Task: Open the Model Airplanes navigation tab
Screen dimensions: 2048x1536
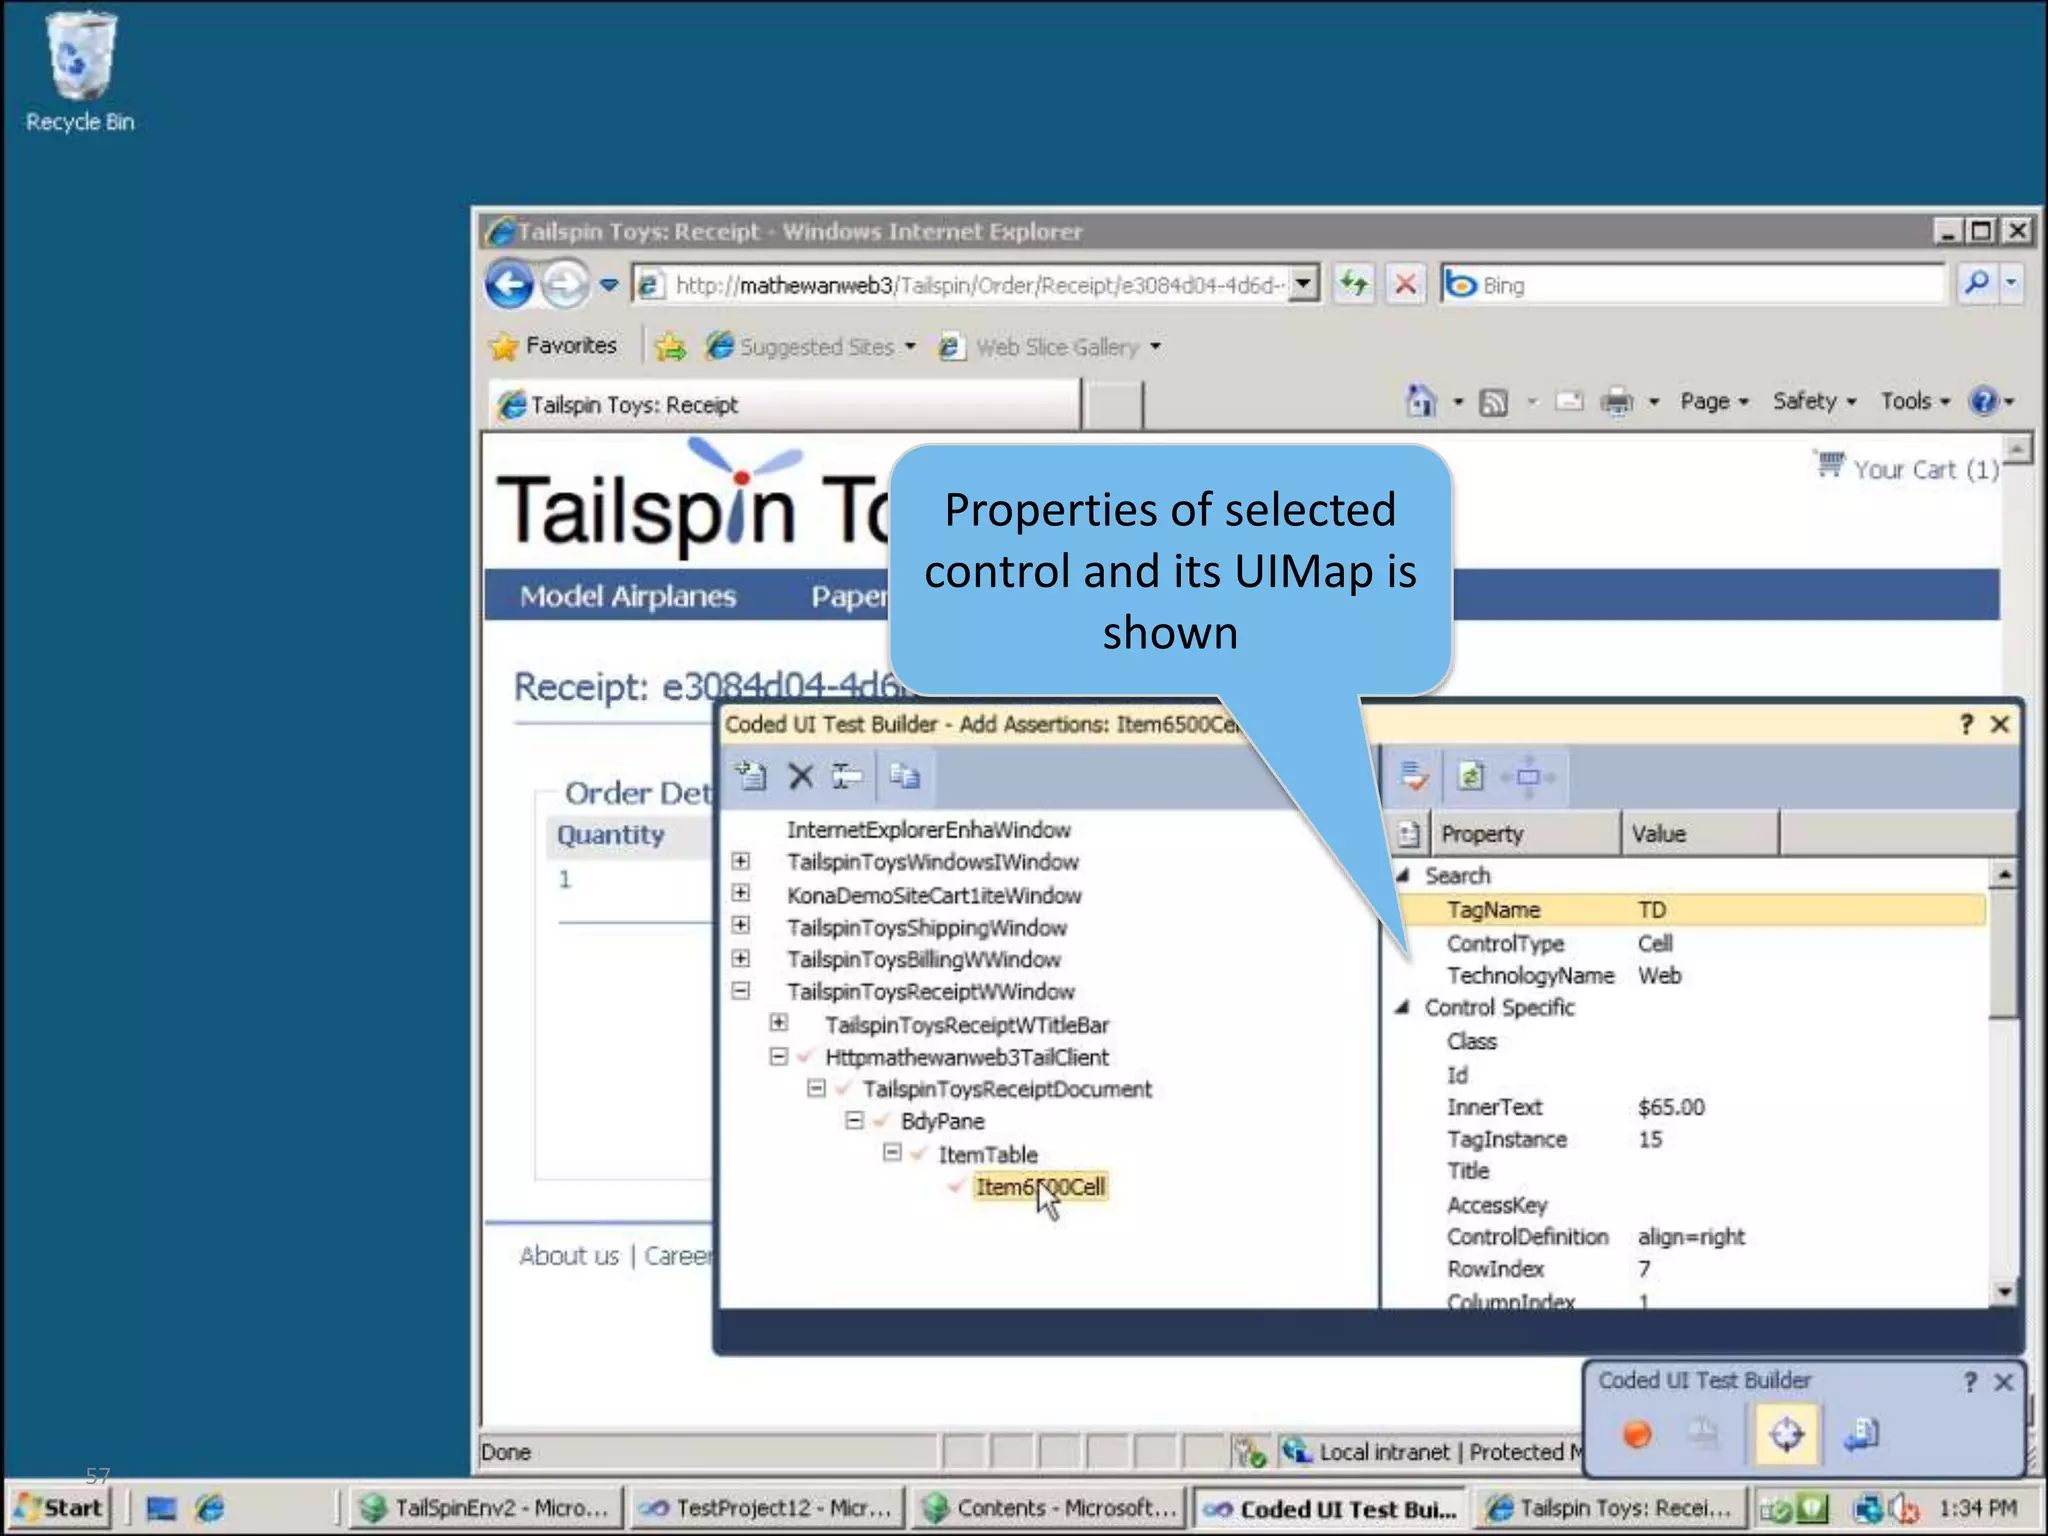Action: point(628,596)
